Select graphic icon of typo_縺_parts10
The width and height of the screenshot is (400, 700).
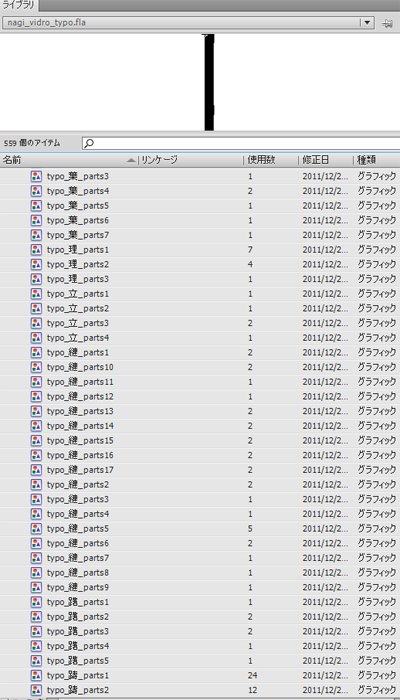36,367
